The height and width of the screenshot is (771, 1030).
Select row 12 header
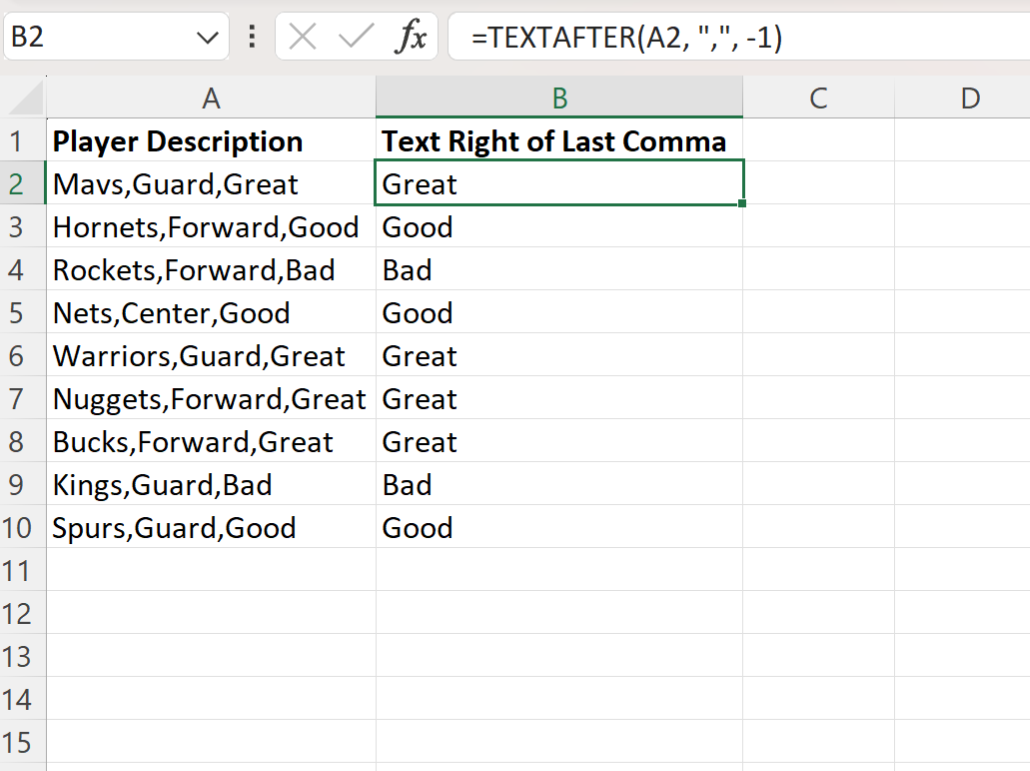tap(23, 613)
